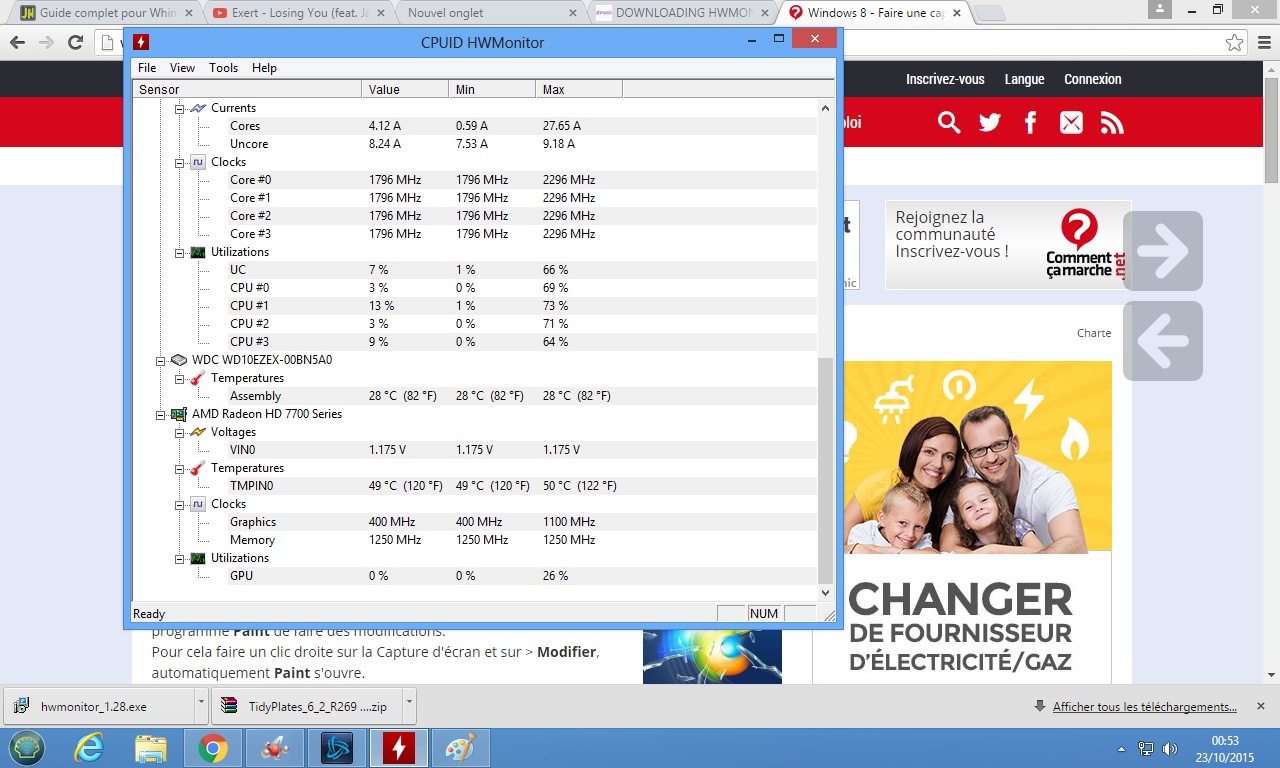The width and height of the screenshot is (1280, 768).
Task: Click Afficher tous les téléchargements link
Action: pos(1145,707)
